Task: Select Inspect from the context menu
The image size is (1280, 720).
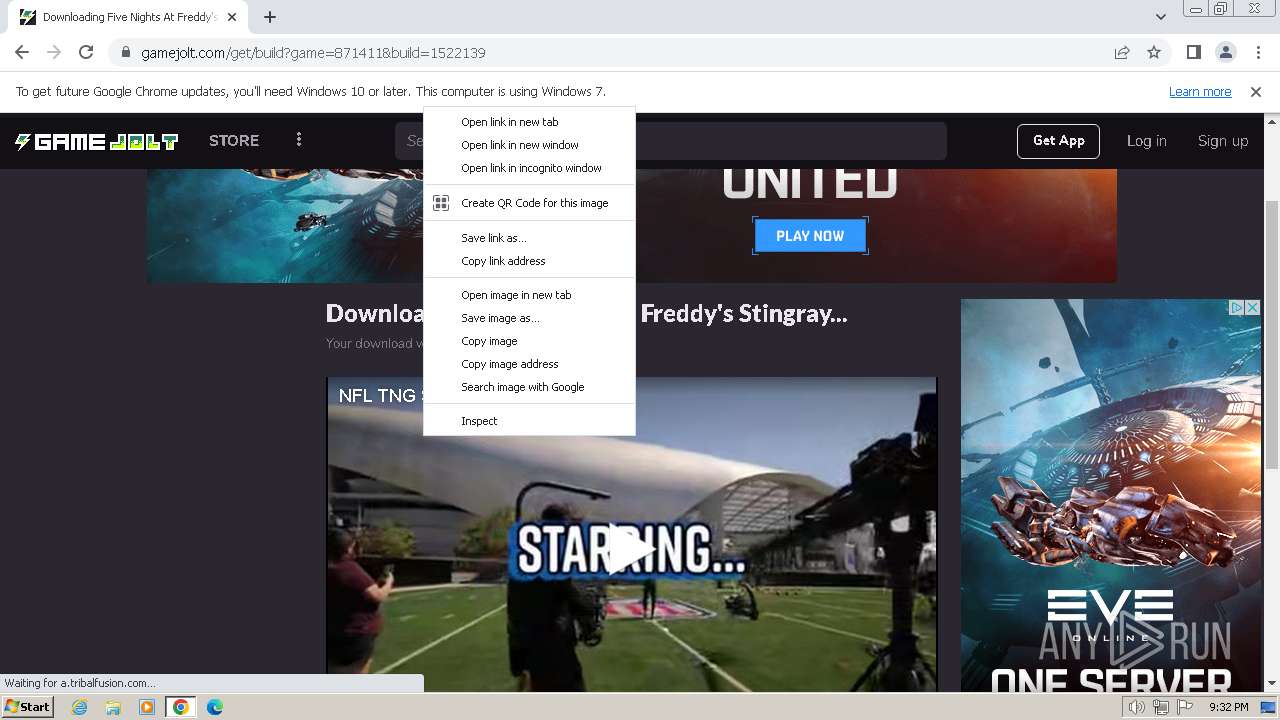Action: click(x=529, y=421)
